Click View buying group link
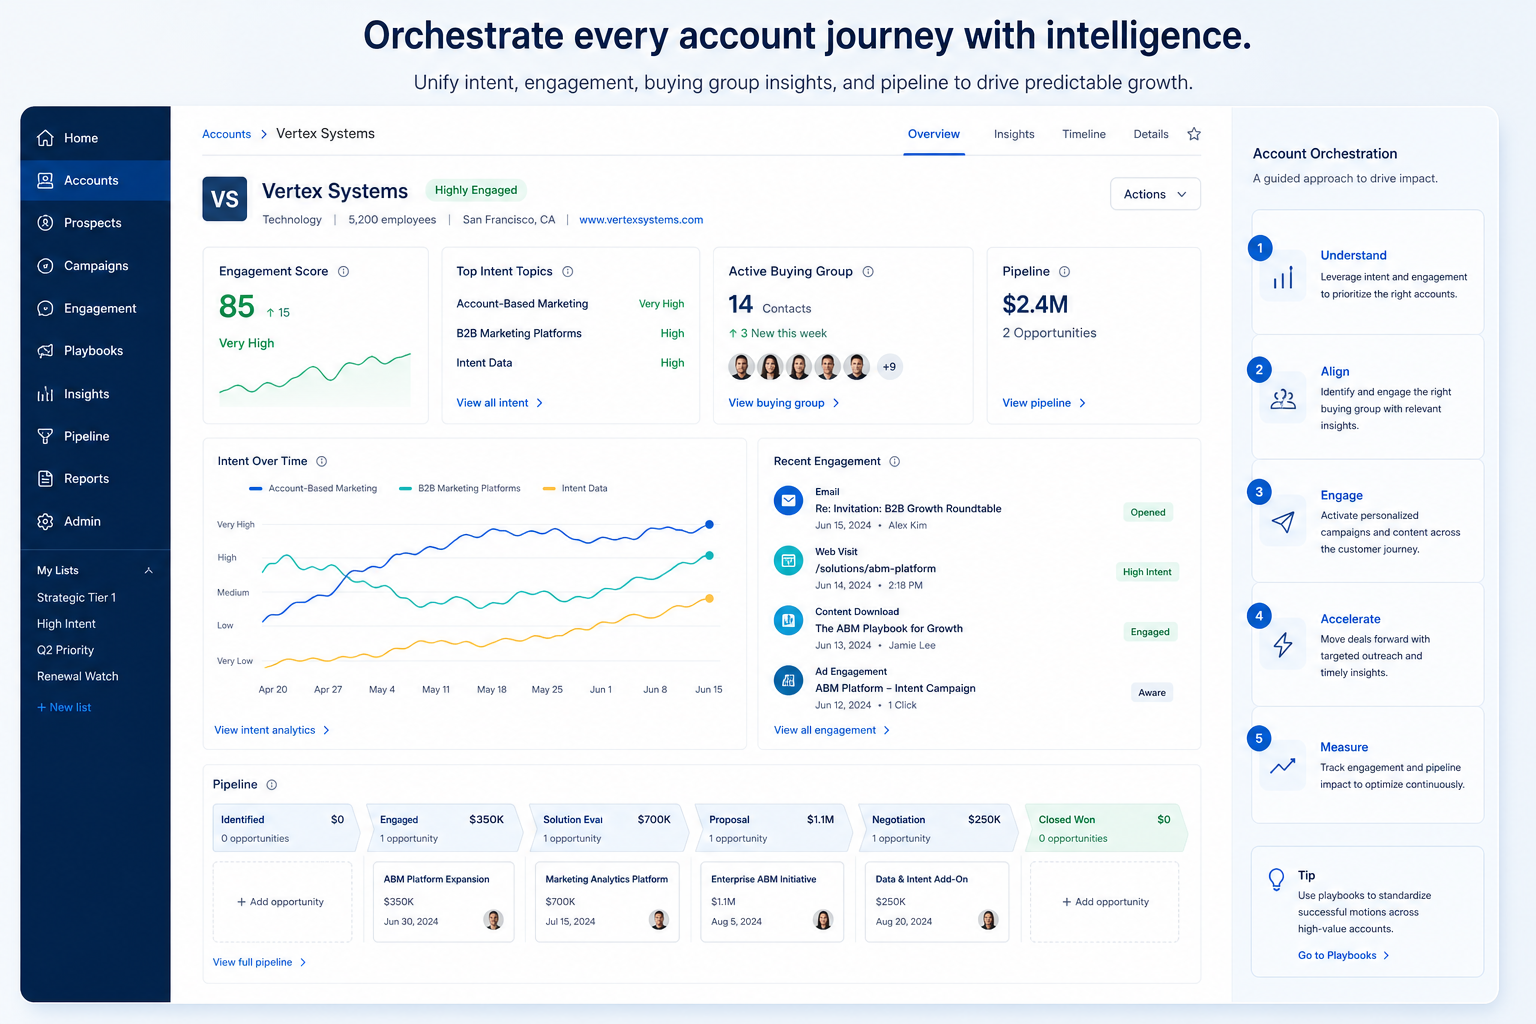Screen dimensions: 1536x1024 point(784,403)
